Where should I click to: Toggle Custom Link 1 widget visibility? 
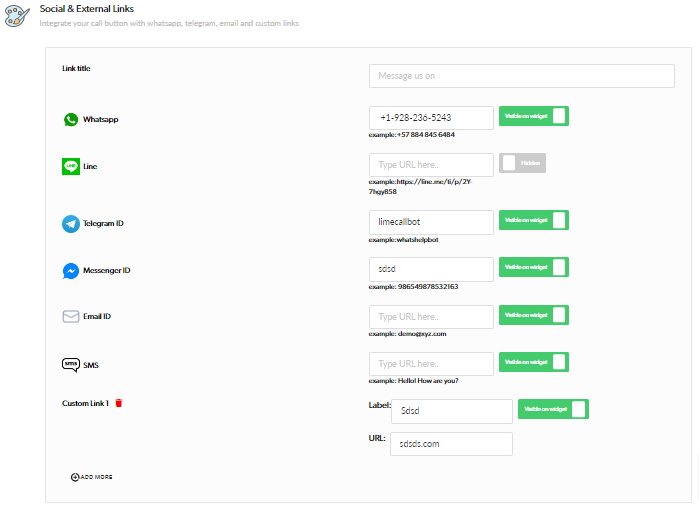(553, 409)
